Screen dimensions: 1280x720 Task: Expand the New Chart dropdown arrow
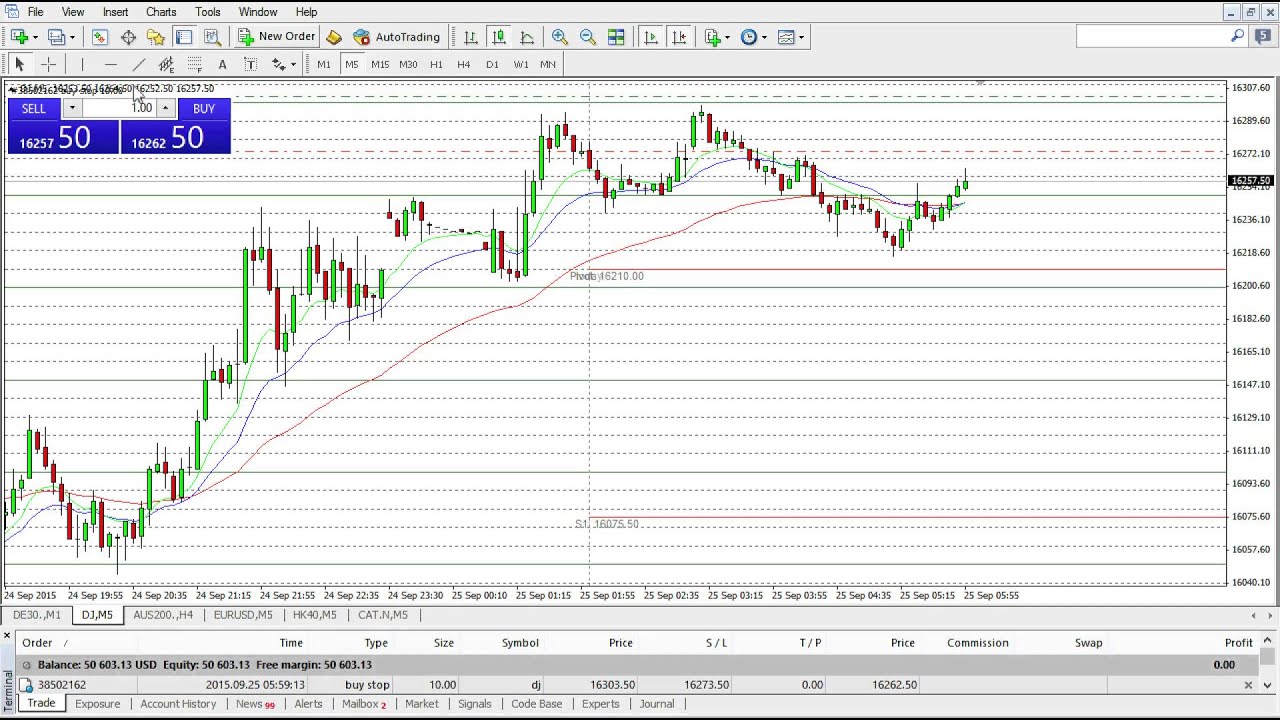[x=35, y=38]
